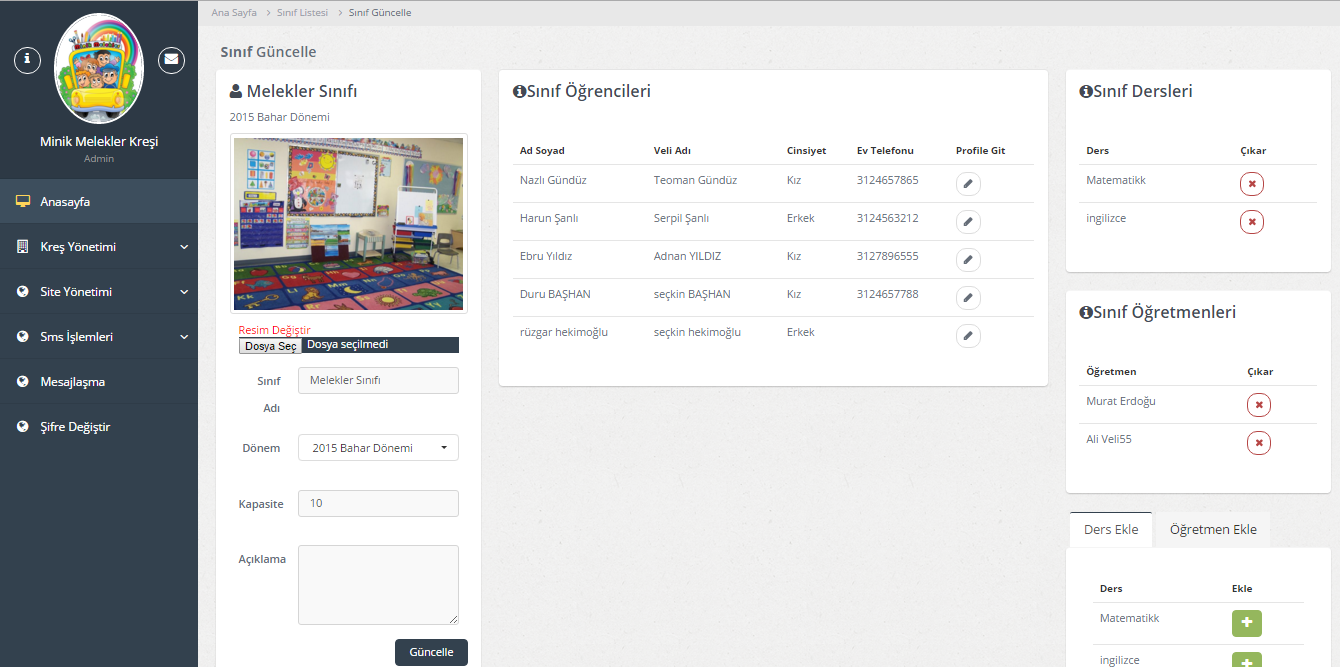Add Matematikk lesson using green plus button
The width and height of the screenshot is (1340, 667).
(x=1246, y=623)
